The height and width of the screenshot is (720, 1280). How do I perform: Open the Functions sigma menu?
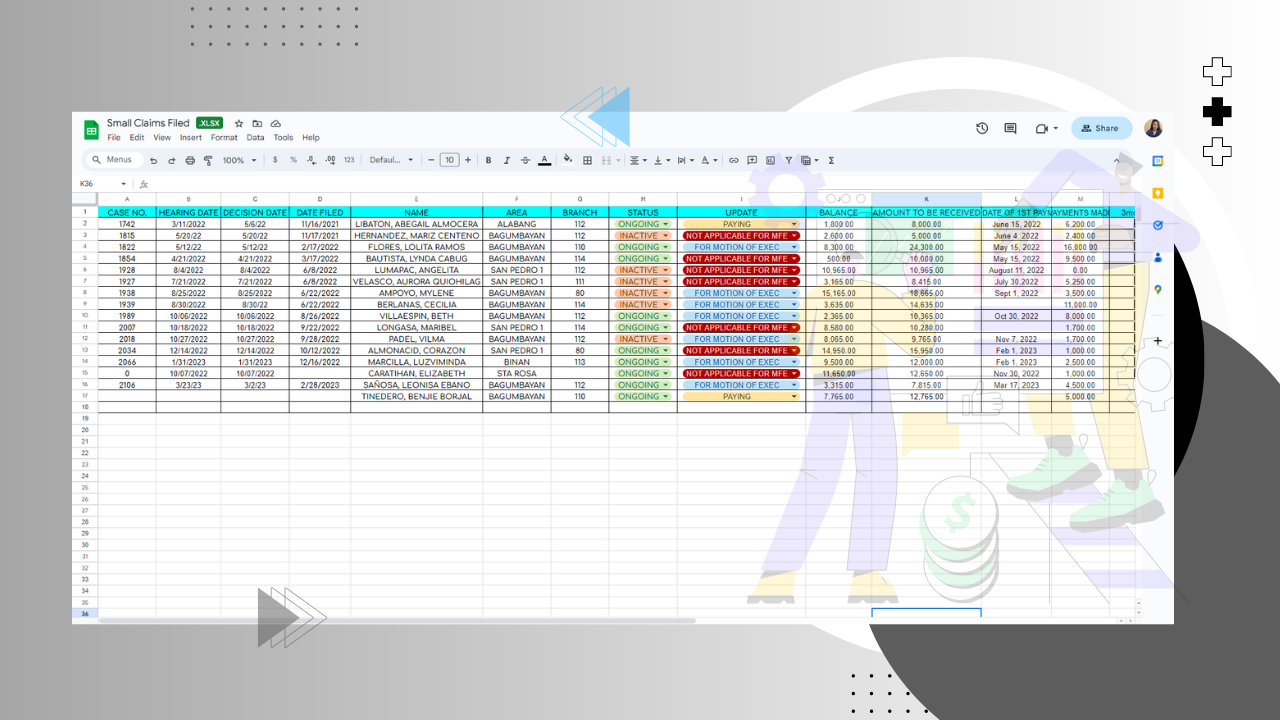click(x=831, y=160)
